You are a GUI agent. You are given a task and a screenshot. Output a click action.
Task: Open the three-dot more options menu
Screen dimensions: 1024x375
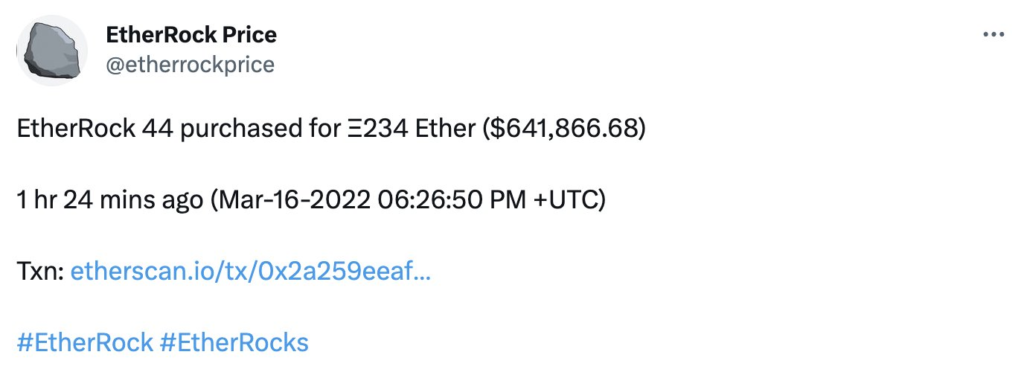tap(993, 35)
